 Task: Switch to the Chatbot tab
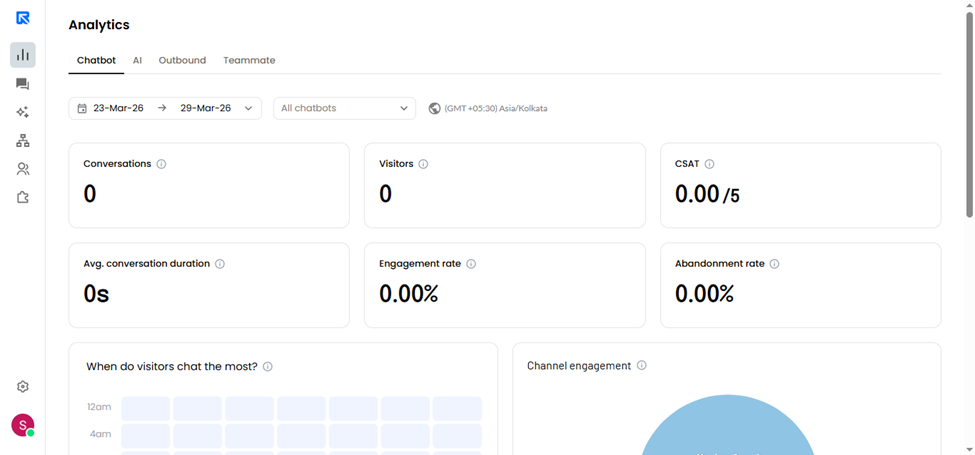point(96,60)
